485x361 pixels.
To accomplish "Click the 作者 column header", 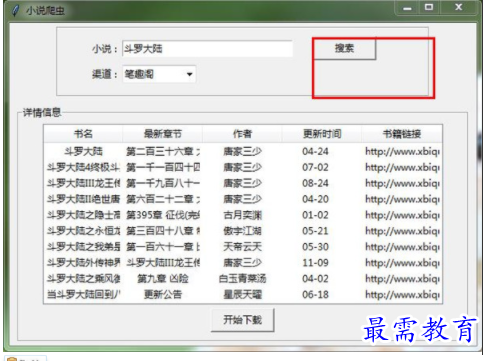I will [x=242, y=134].
